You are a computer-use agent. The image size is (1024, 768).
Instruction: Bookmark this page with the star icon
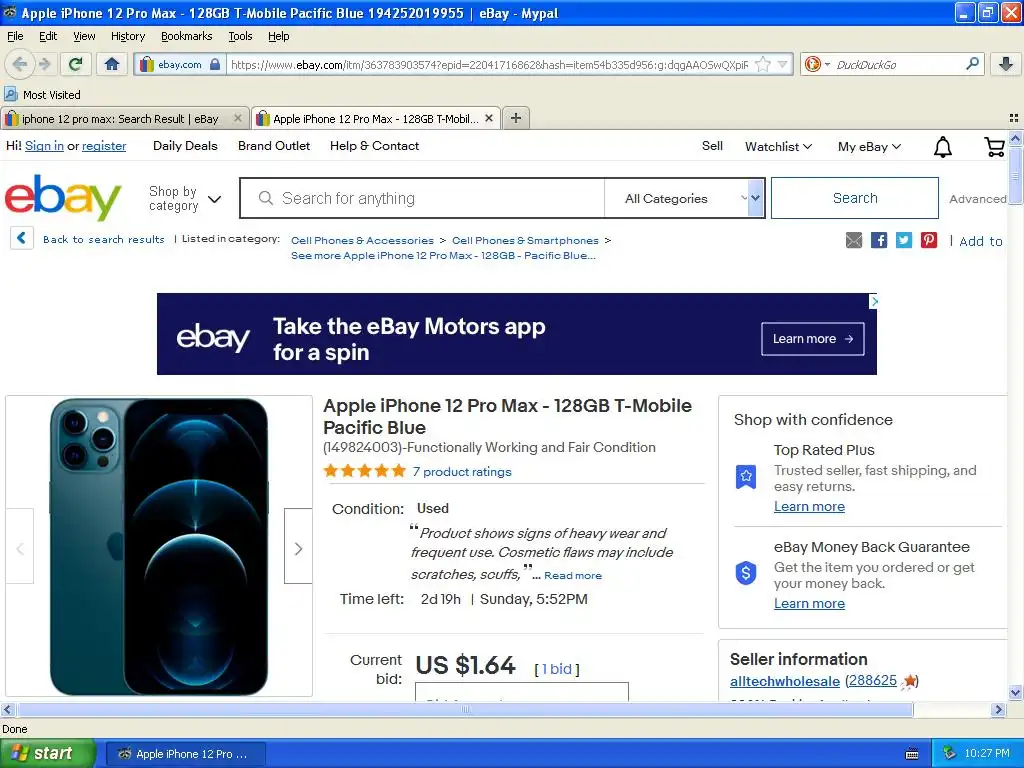pyautogui.click(x=762, y=64)
